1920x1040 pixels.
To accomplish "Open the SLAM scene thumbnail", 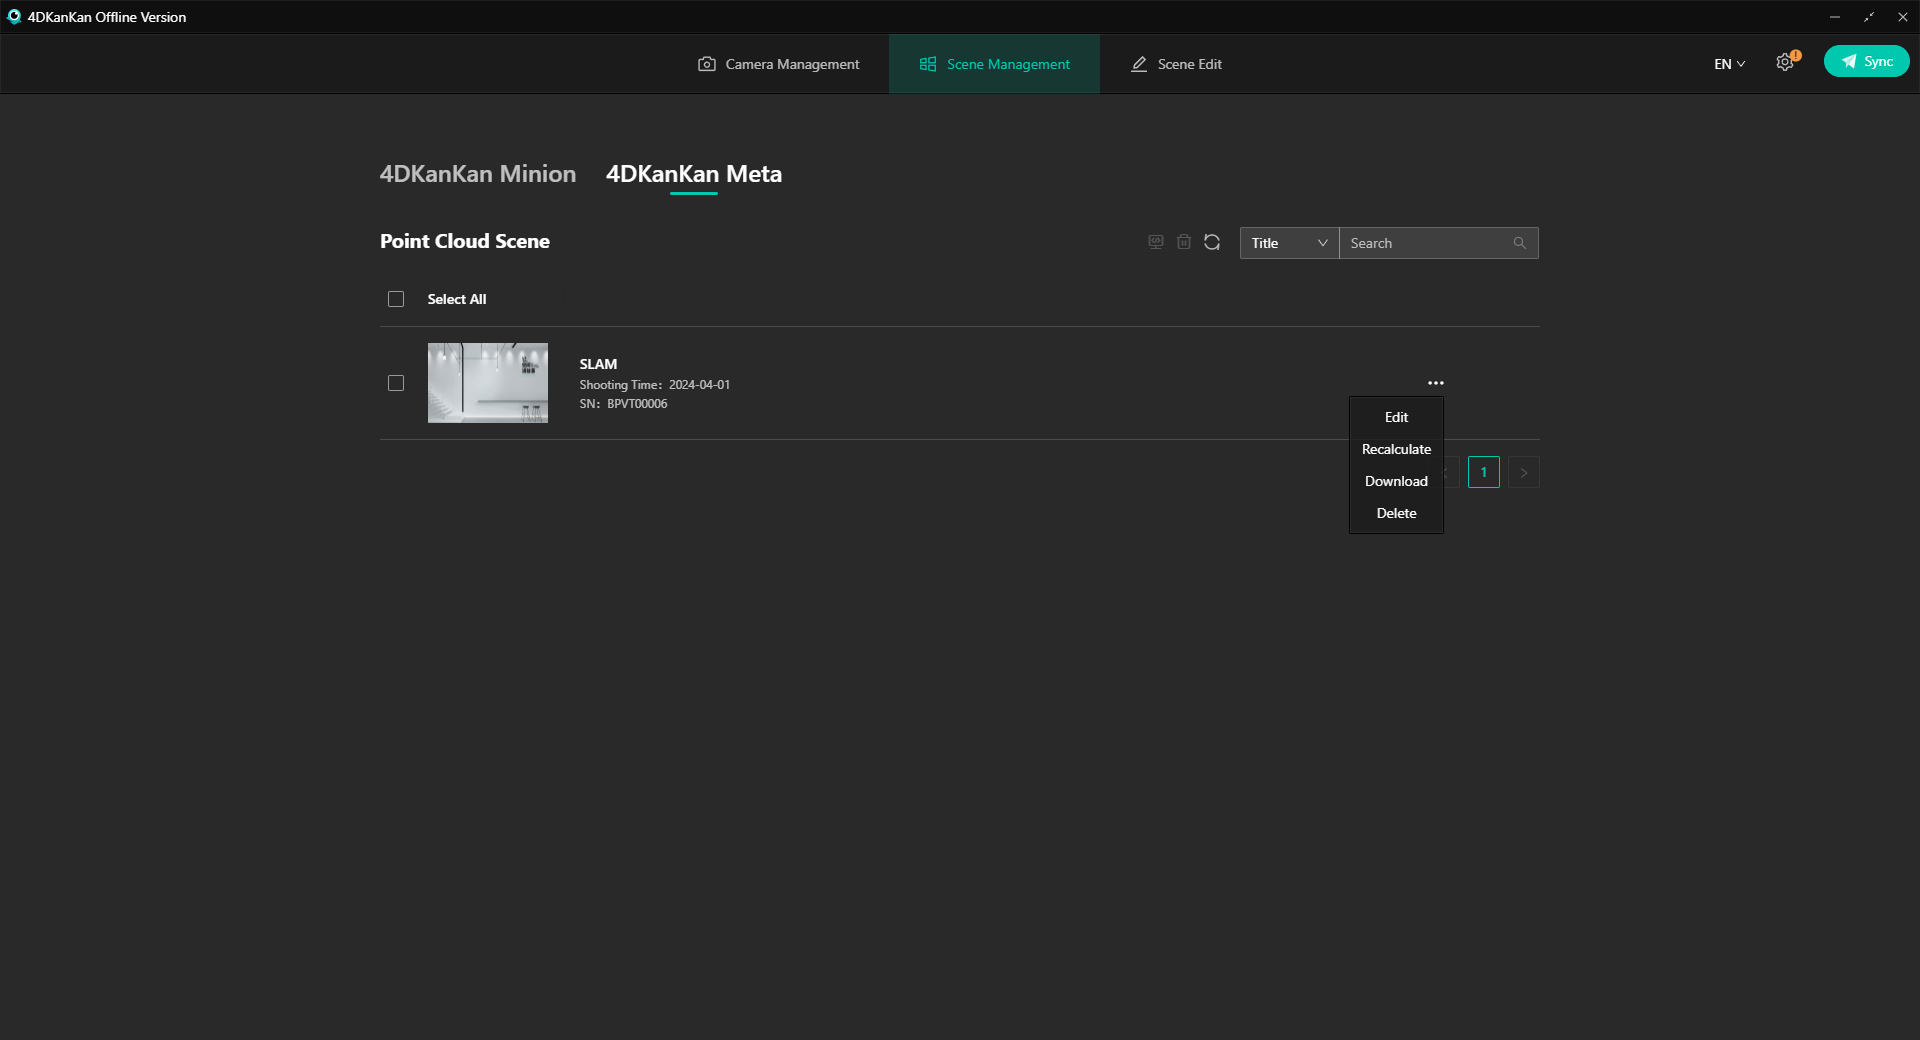I will pyautogui.click(x=488, y=383).
